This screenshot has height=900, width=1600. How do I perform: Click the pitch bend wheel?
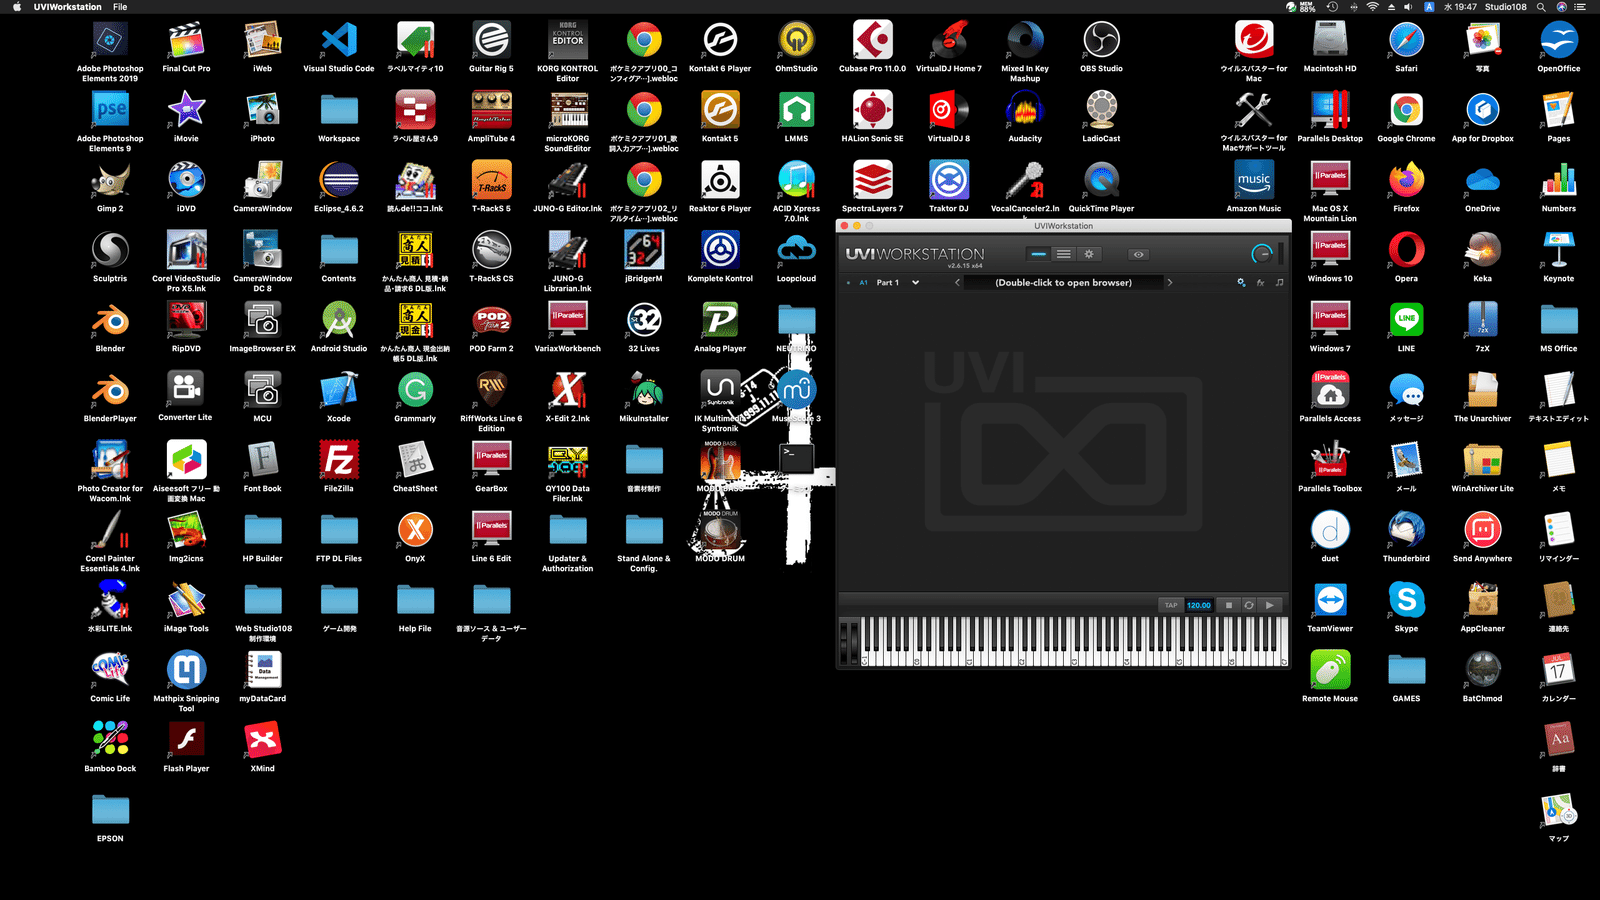pos(844,643)
